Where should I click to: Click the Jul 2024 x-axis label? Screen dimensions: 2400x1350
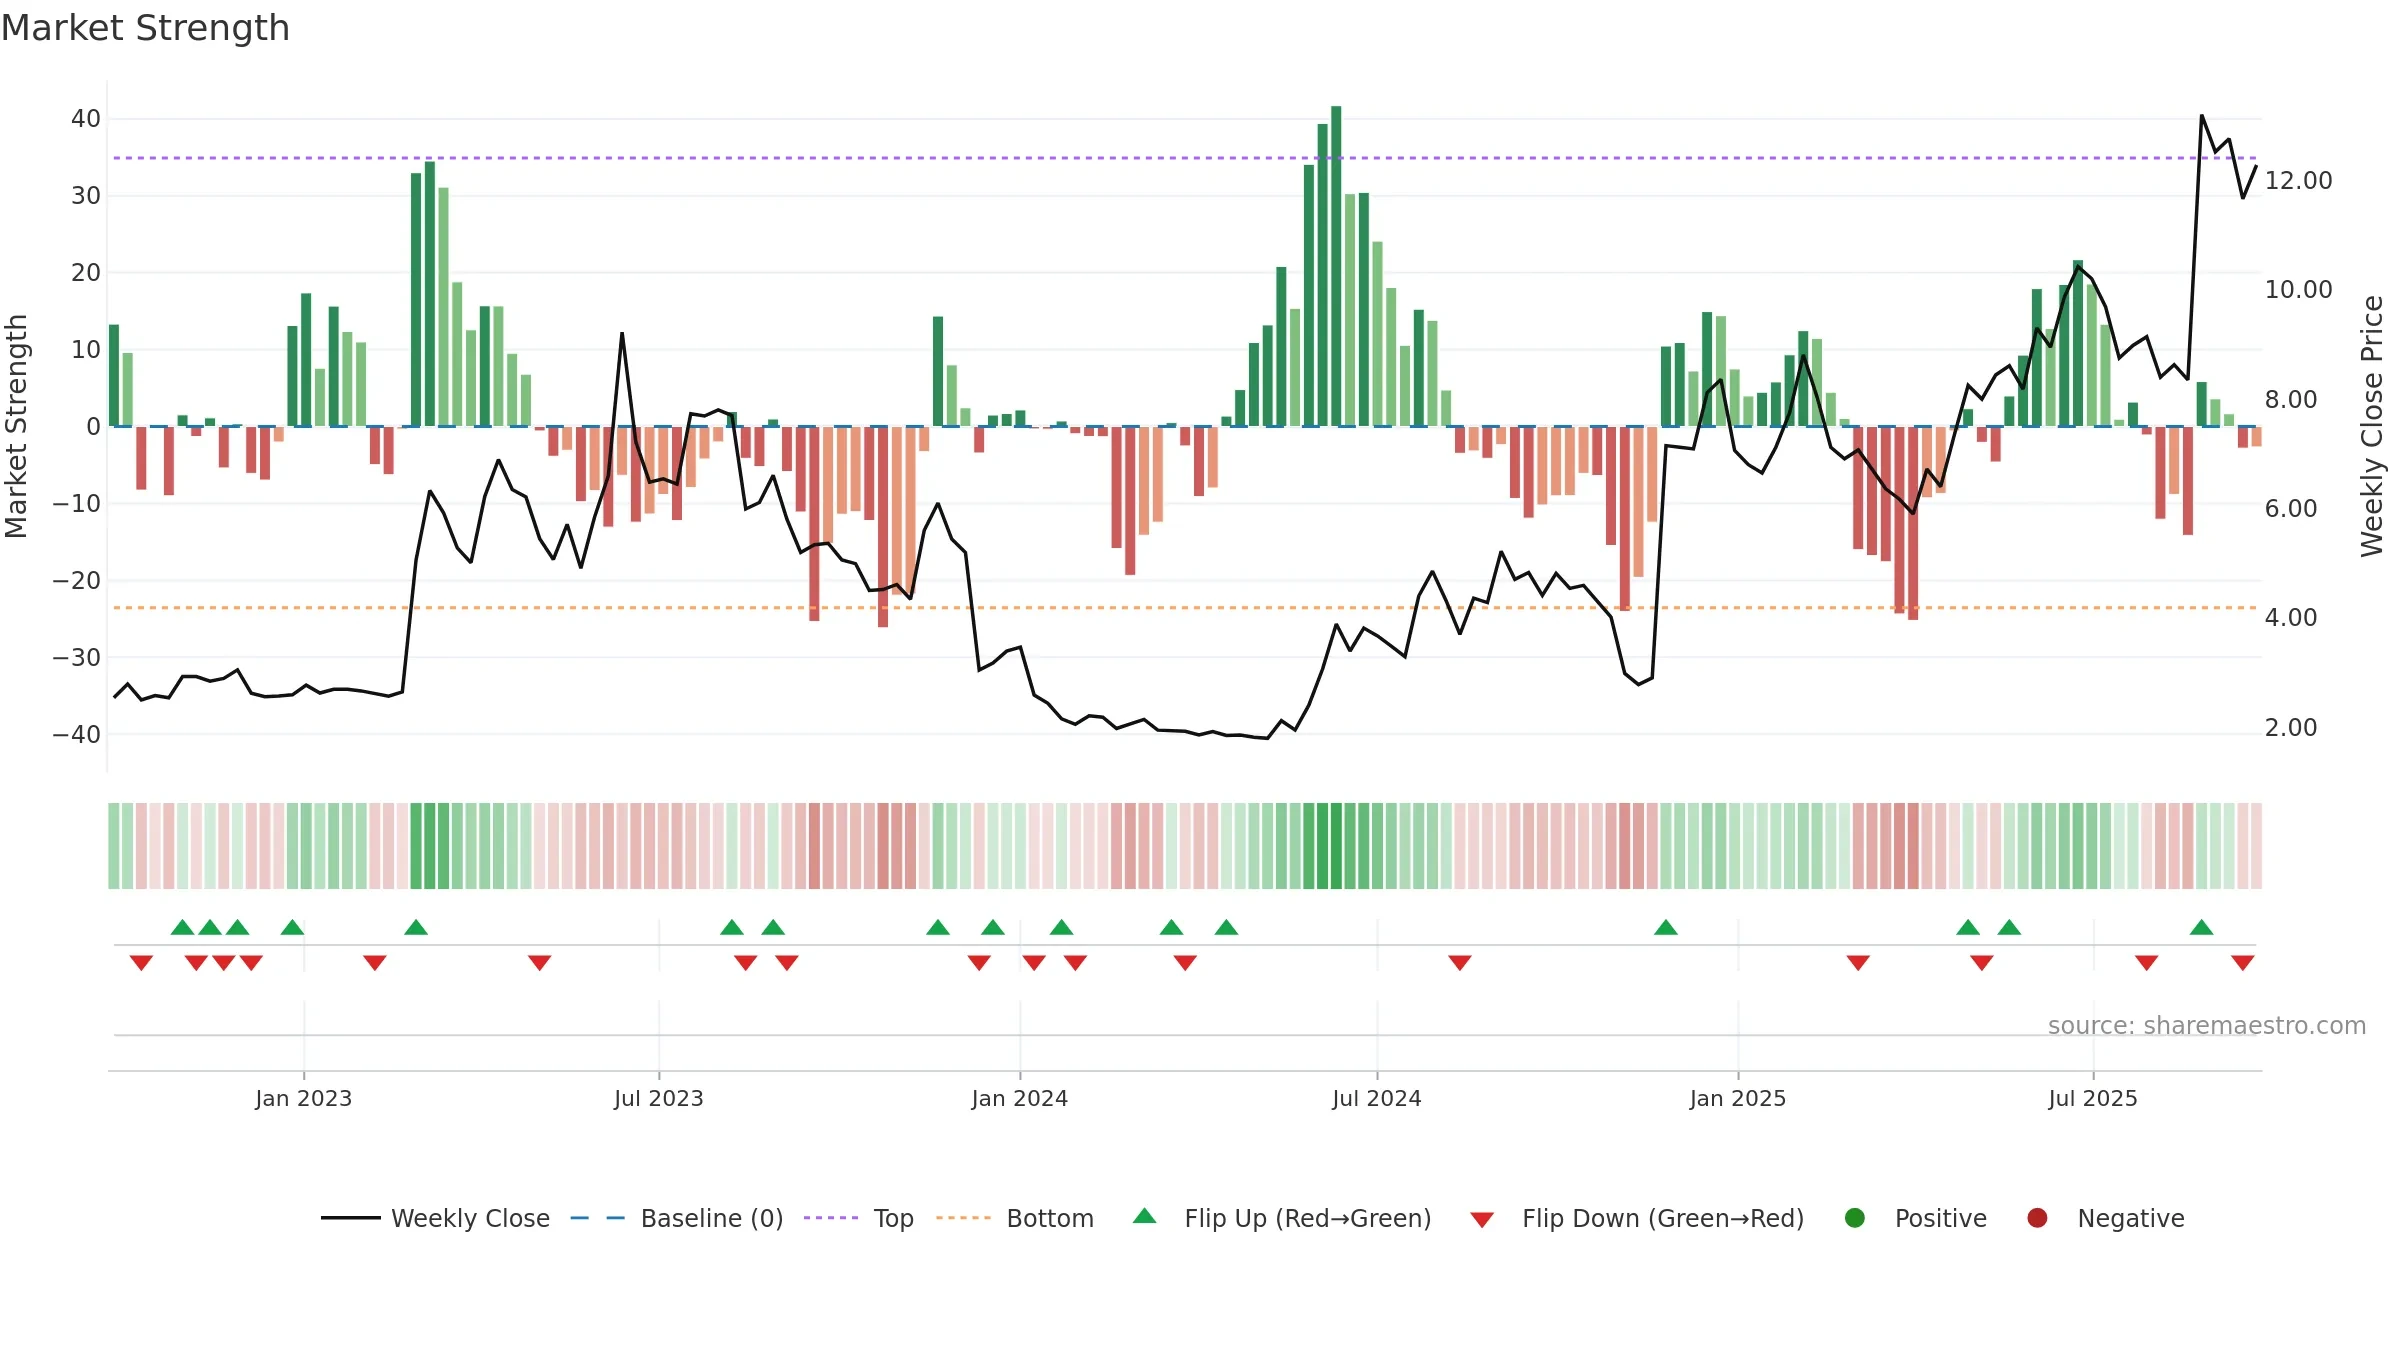point(1377,1098)
